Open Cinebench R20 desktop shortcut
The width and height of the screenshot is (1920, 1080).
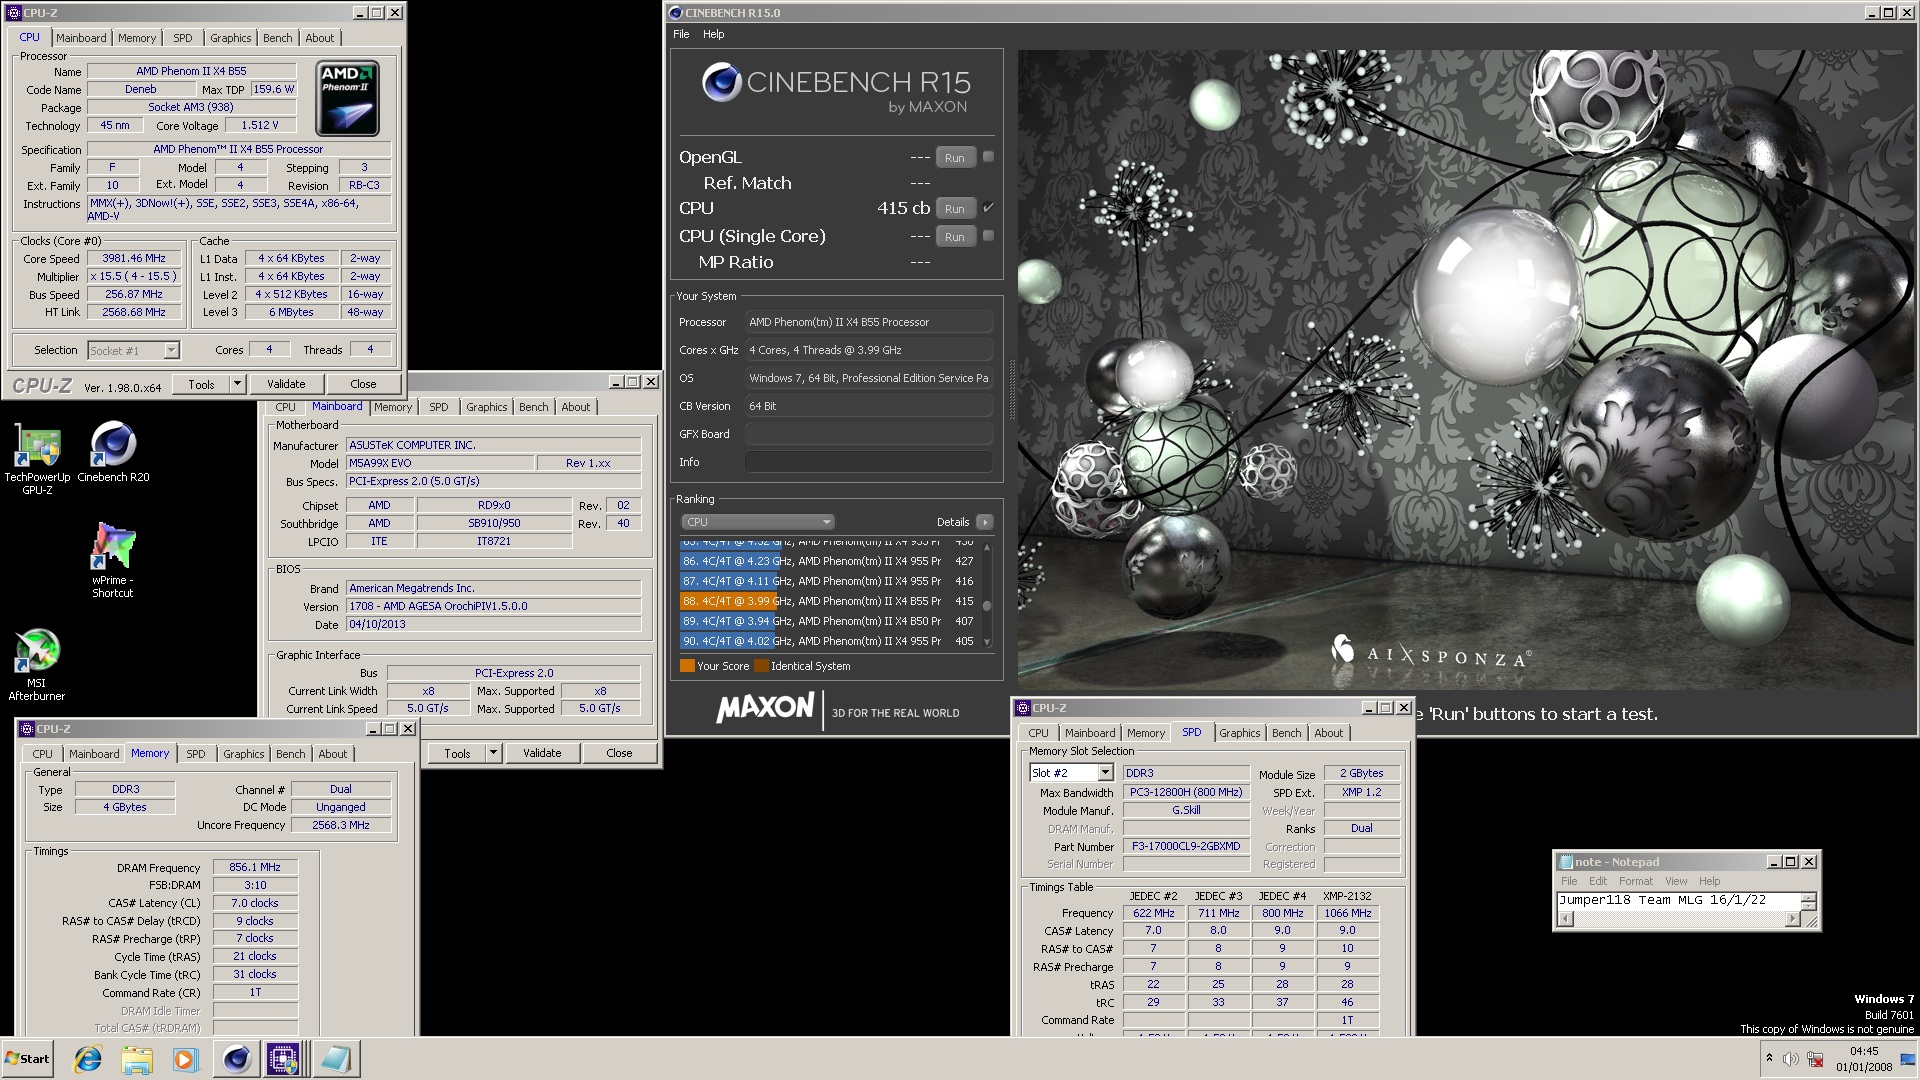(x=113, y=453)
